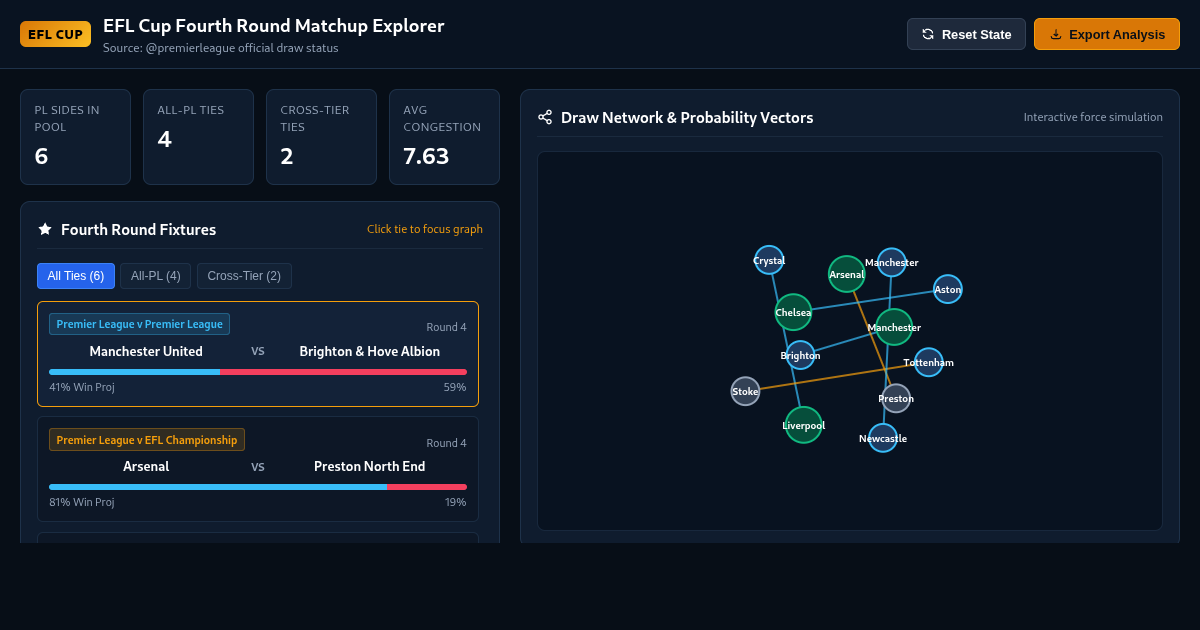This screenshot has width=1200, height=630.
Task: Click the Arsenal win projection bar
Action: pos(258,487)
